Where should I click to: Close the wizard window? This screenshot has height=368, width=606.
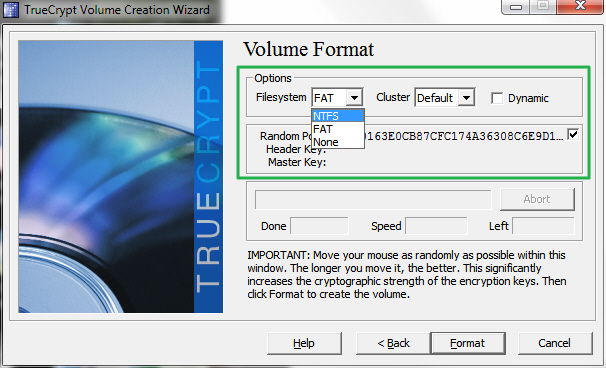(580, 6)
